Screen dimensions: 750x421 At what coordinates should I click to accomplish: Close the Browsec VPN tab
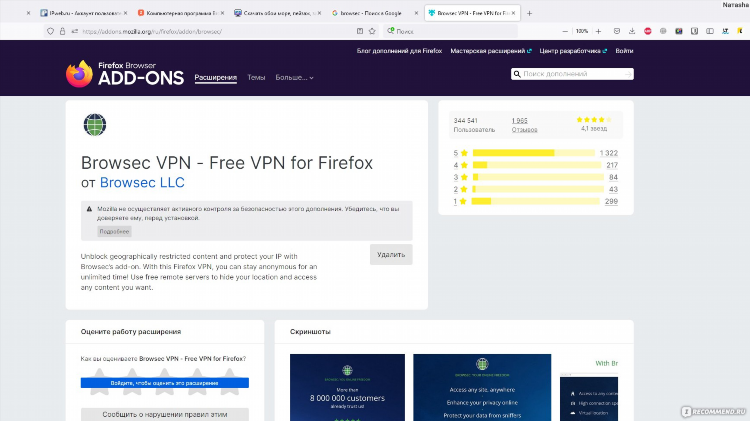(x=513, y=13)
